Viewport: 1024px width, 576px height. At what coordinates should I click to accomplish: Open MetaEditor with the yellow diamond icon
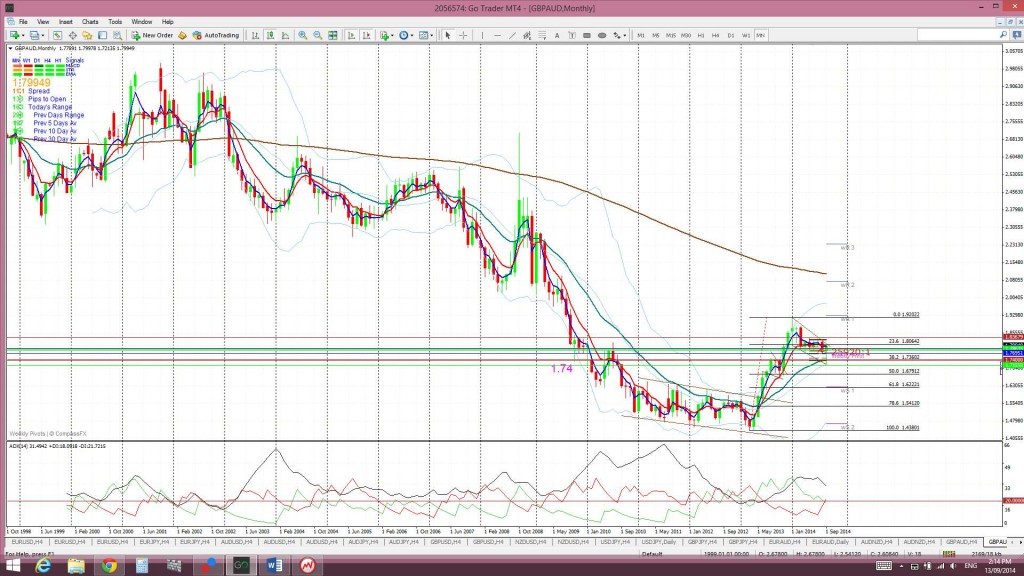tap(182, 35)
